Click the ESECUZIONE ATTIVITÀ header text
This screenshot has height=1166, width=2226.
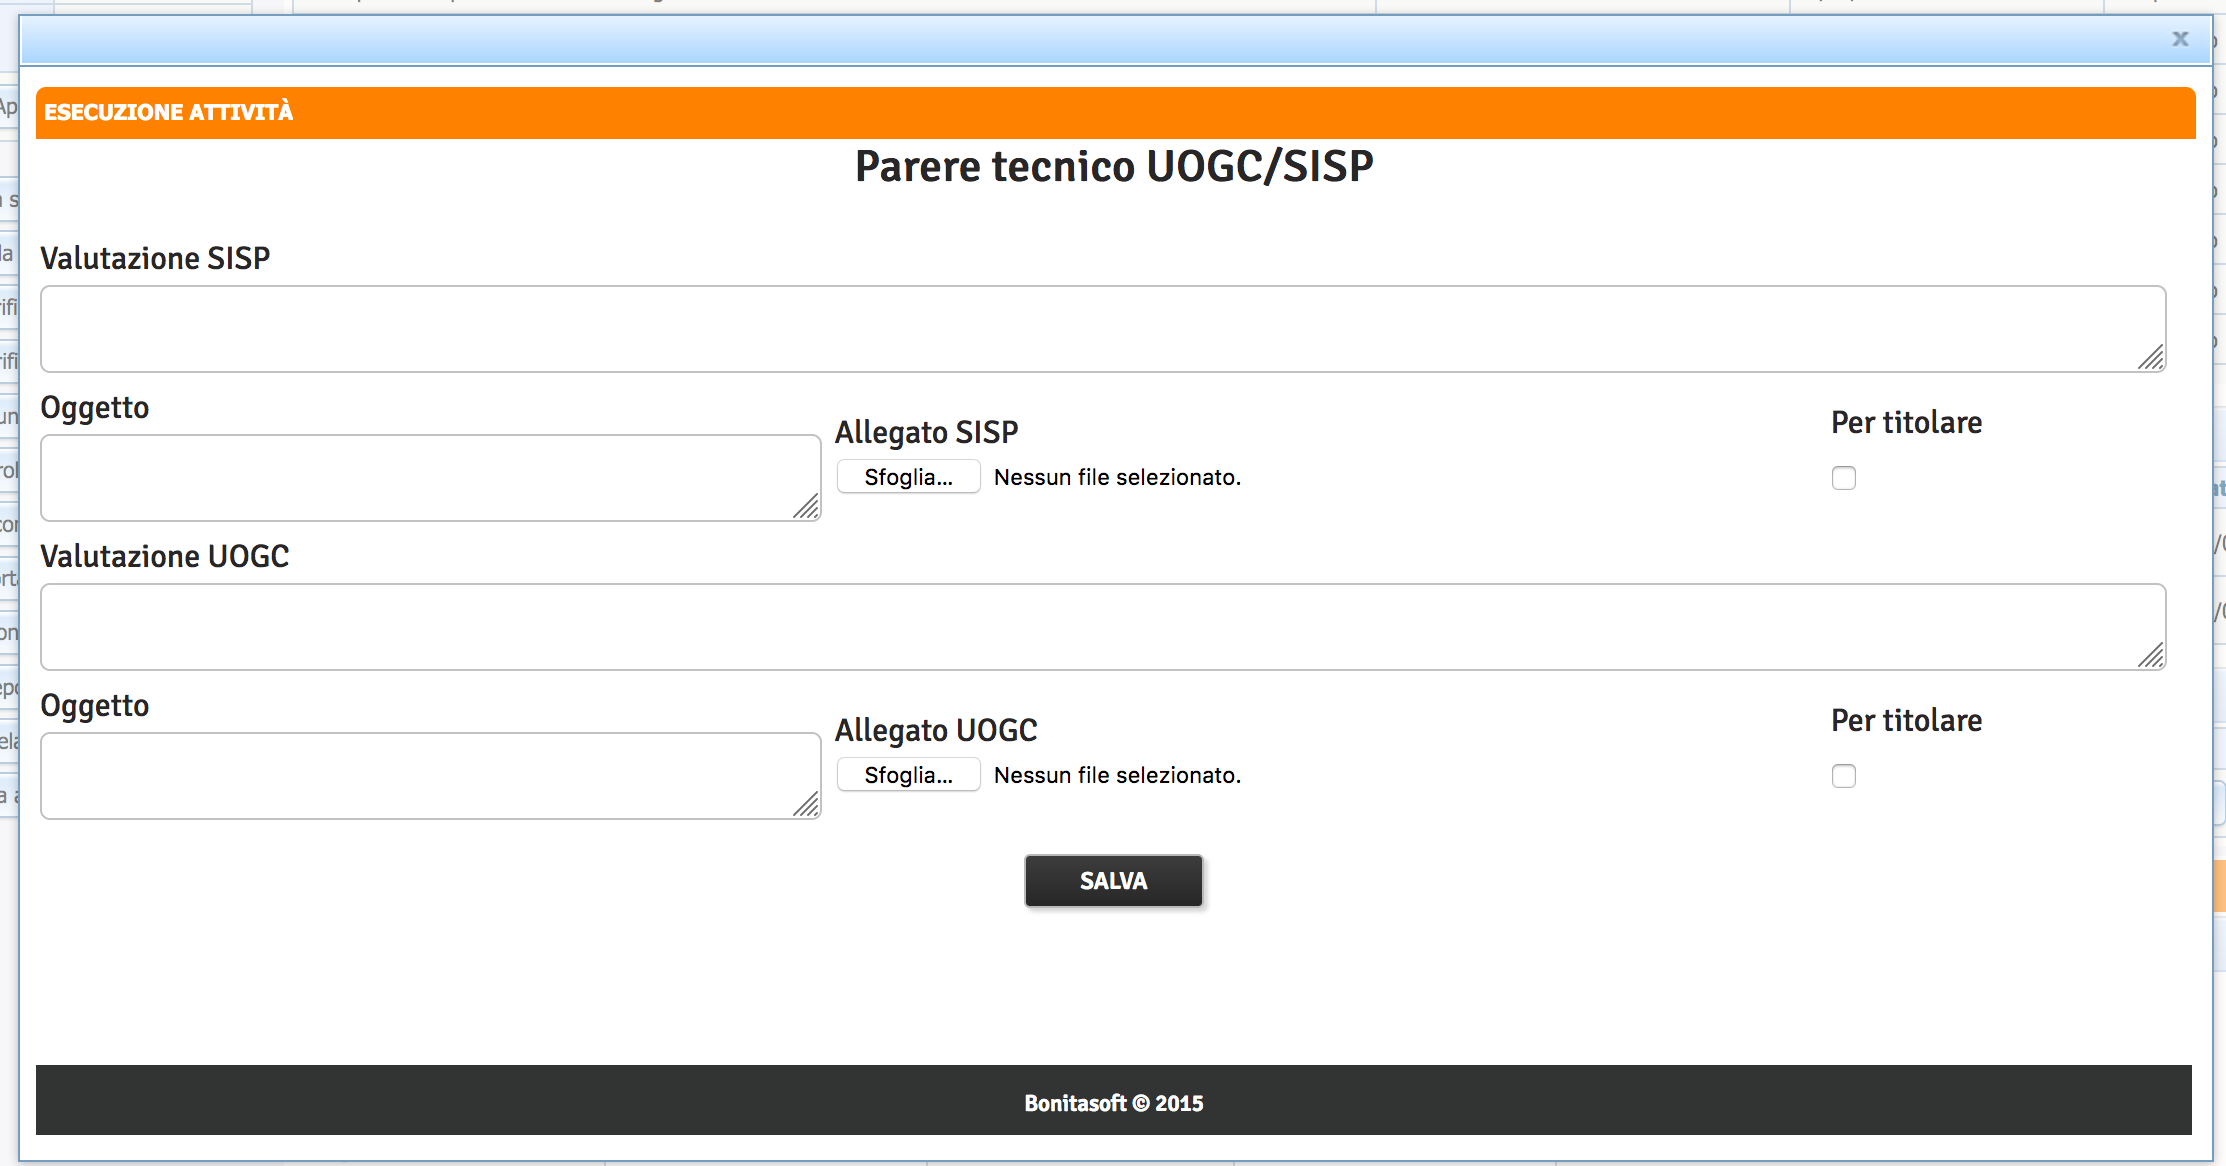[168, 112]
